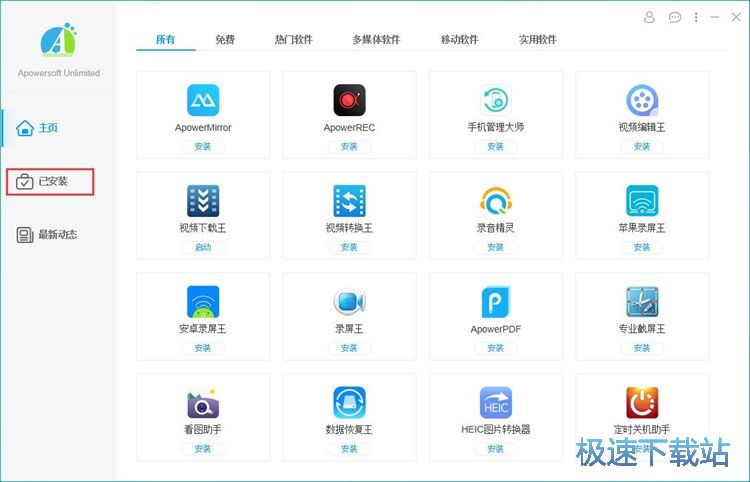The width and height of the screenshot is (750, 482).
Task: Select the 录屏王 camera icon
Action: [x=349, y=302]
